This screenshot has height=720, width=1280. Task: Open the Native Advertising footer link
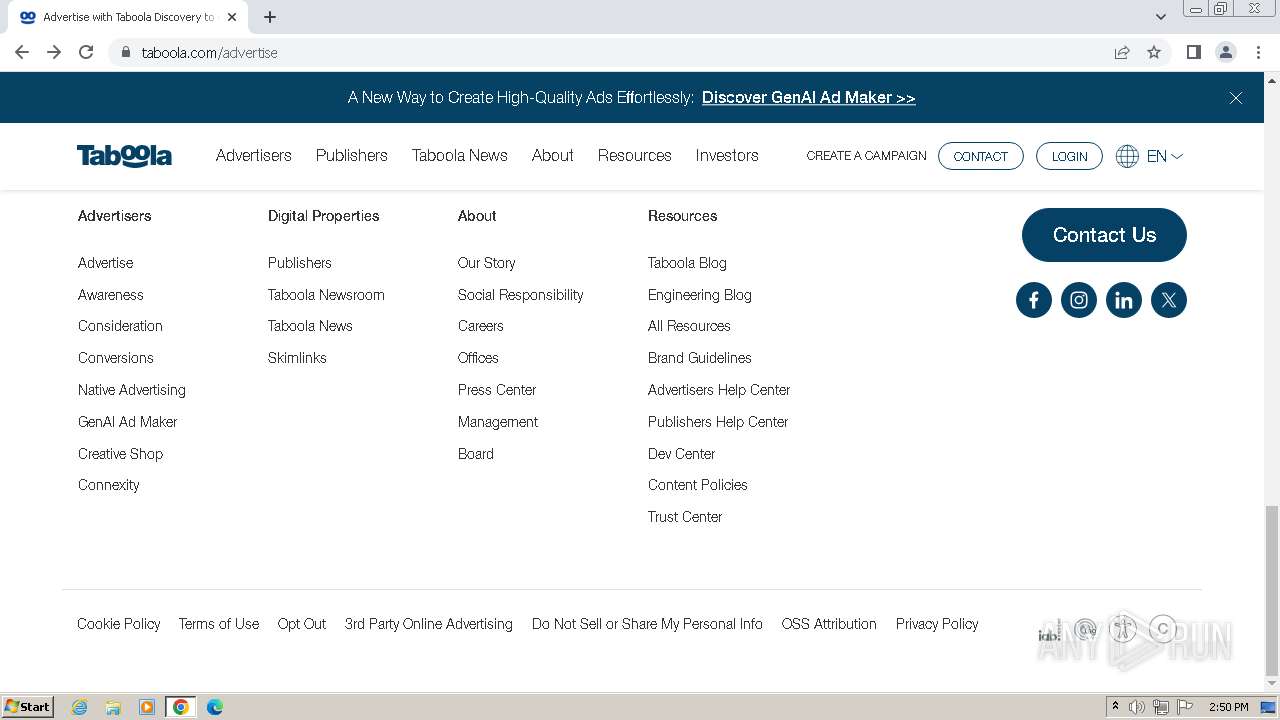pyautogui.click(x=132, y=390)
